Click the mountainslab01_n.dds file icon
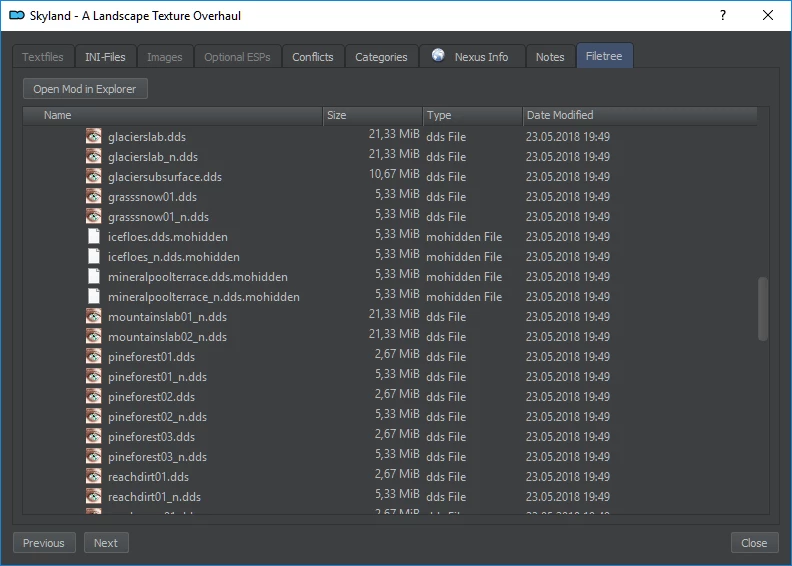 (x=93, y=317)
